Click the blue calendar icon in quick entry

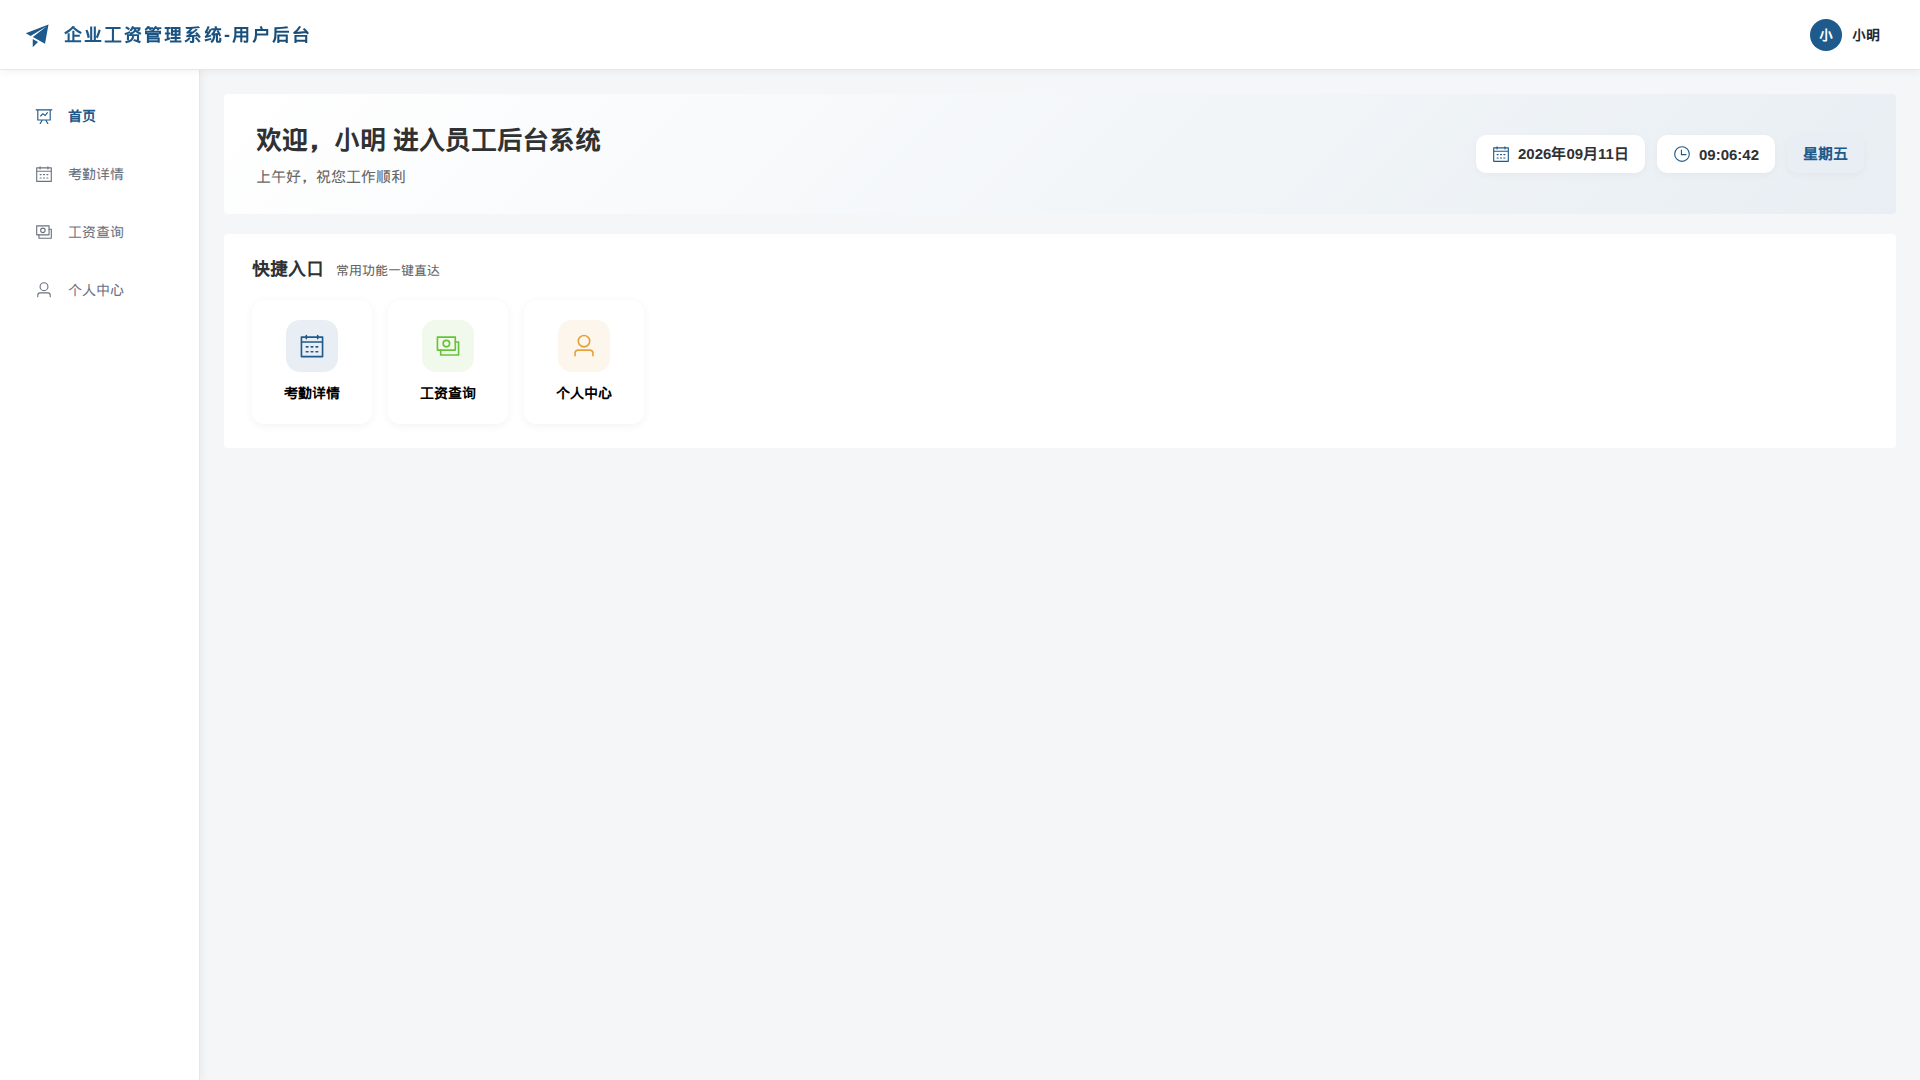pyautogui.click(x=312, y=346)
